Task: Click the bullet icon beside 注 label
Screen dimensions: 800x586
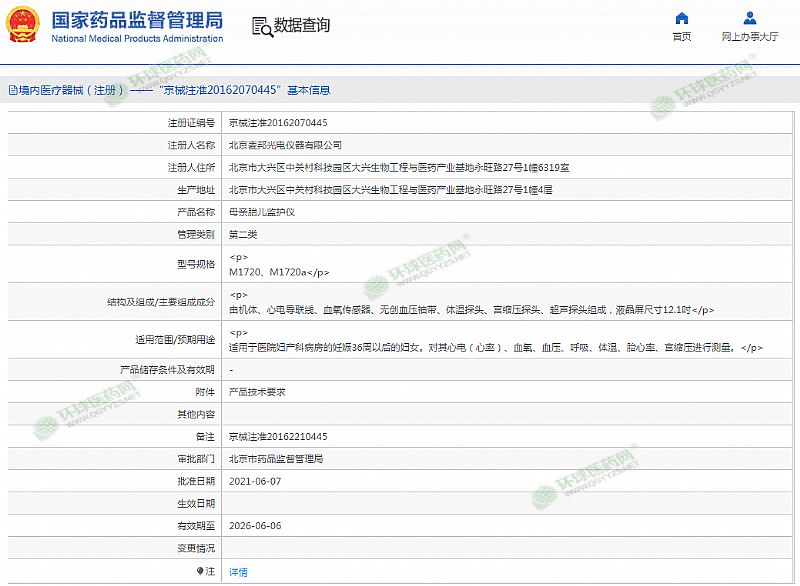Action: [x=199, y=572]
